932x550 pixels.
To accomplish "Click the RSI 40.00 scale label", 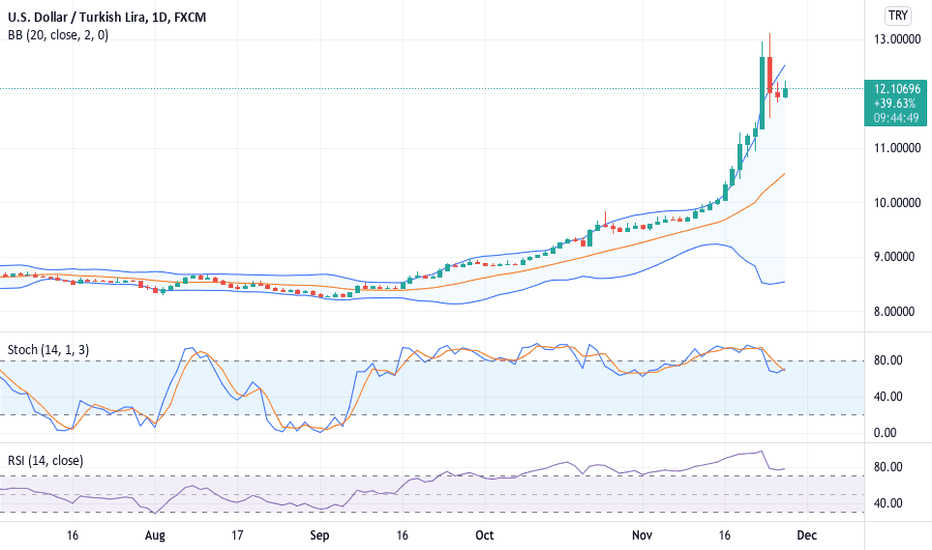I will pyautogui.click(x=889, y=503).
